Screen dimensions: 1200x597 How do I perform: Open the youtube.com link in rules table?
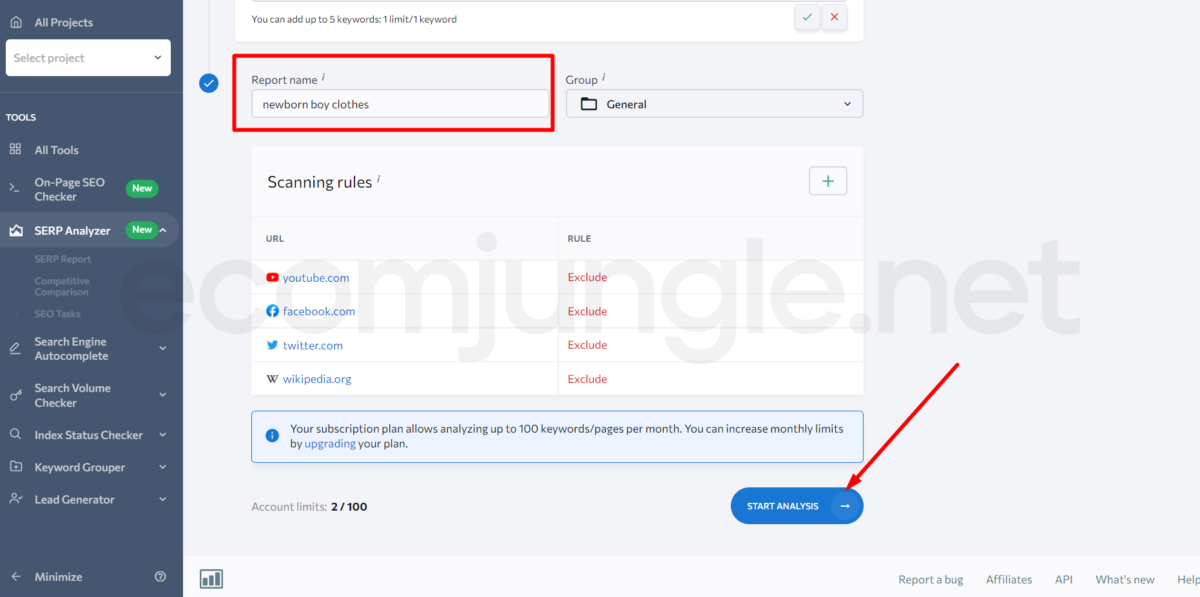[316, 277]
